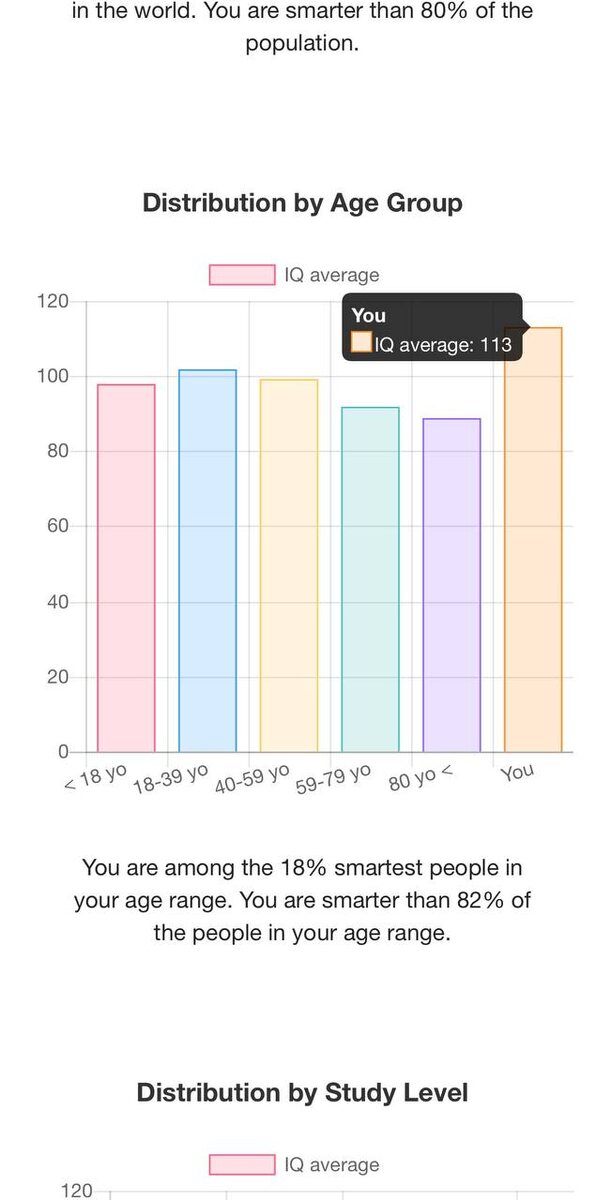Click the pink '< 18 yo' bar

click(x=126, y=568)
